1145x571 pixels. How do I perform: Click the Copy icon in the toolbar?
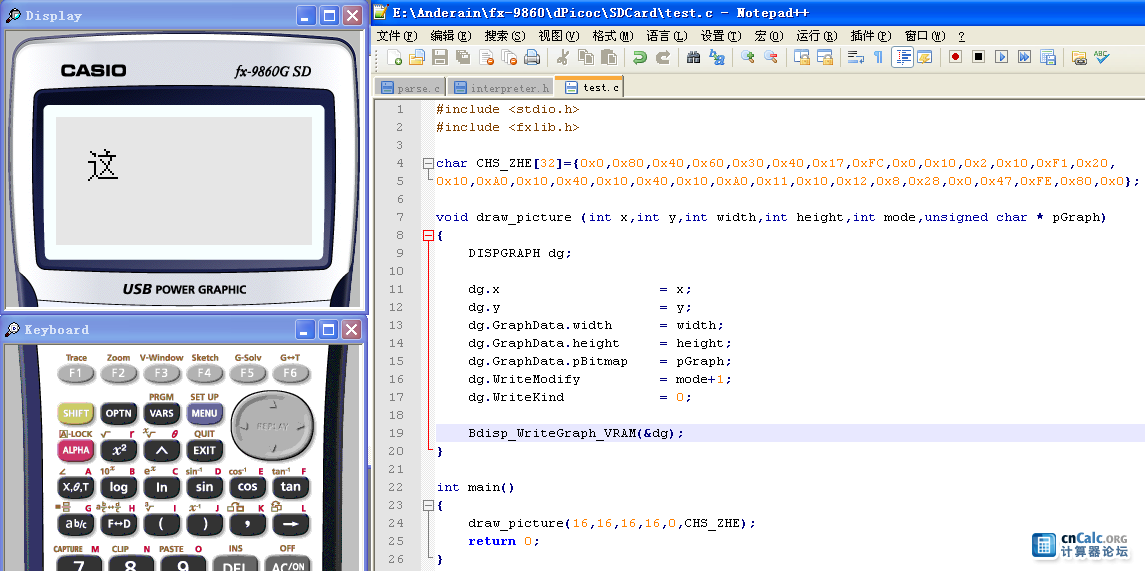point(586,57)
